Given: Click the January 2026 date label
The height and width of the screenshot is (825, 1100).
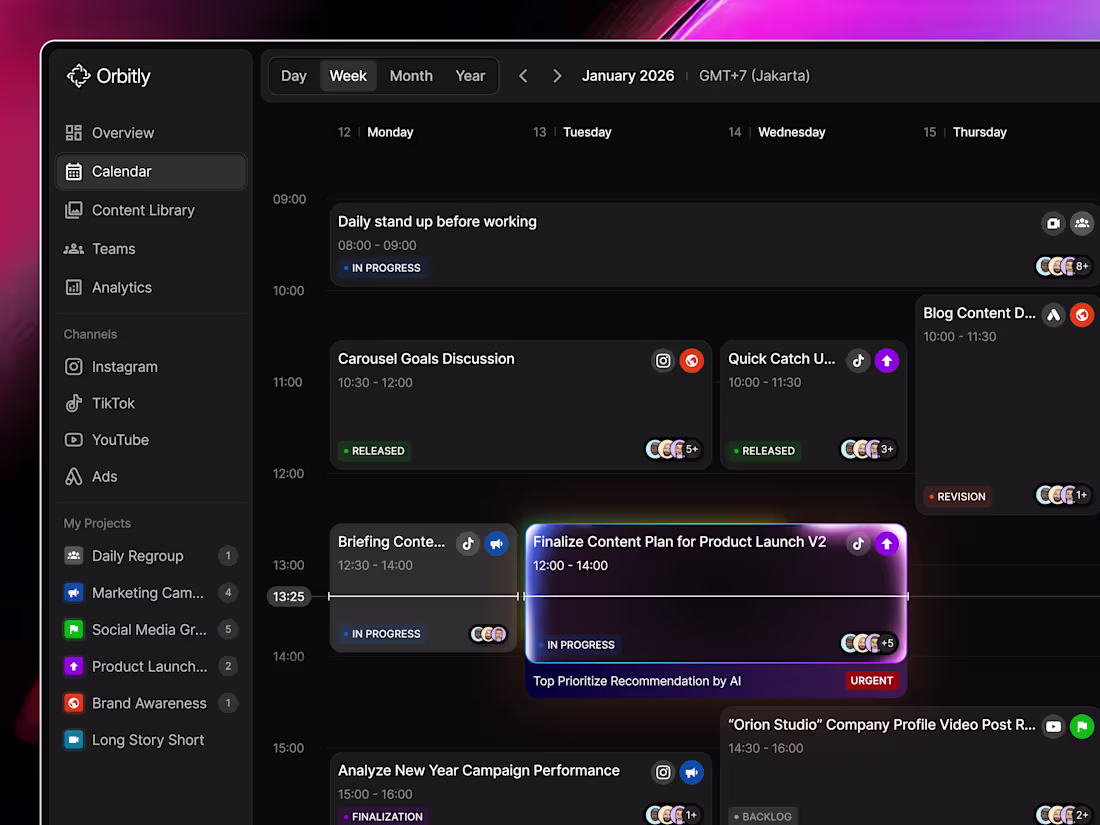Looking at the screenshot, I should (x=628, y=76).
